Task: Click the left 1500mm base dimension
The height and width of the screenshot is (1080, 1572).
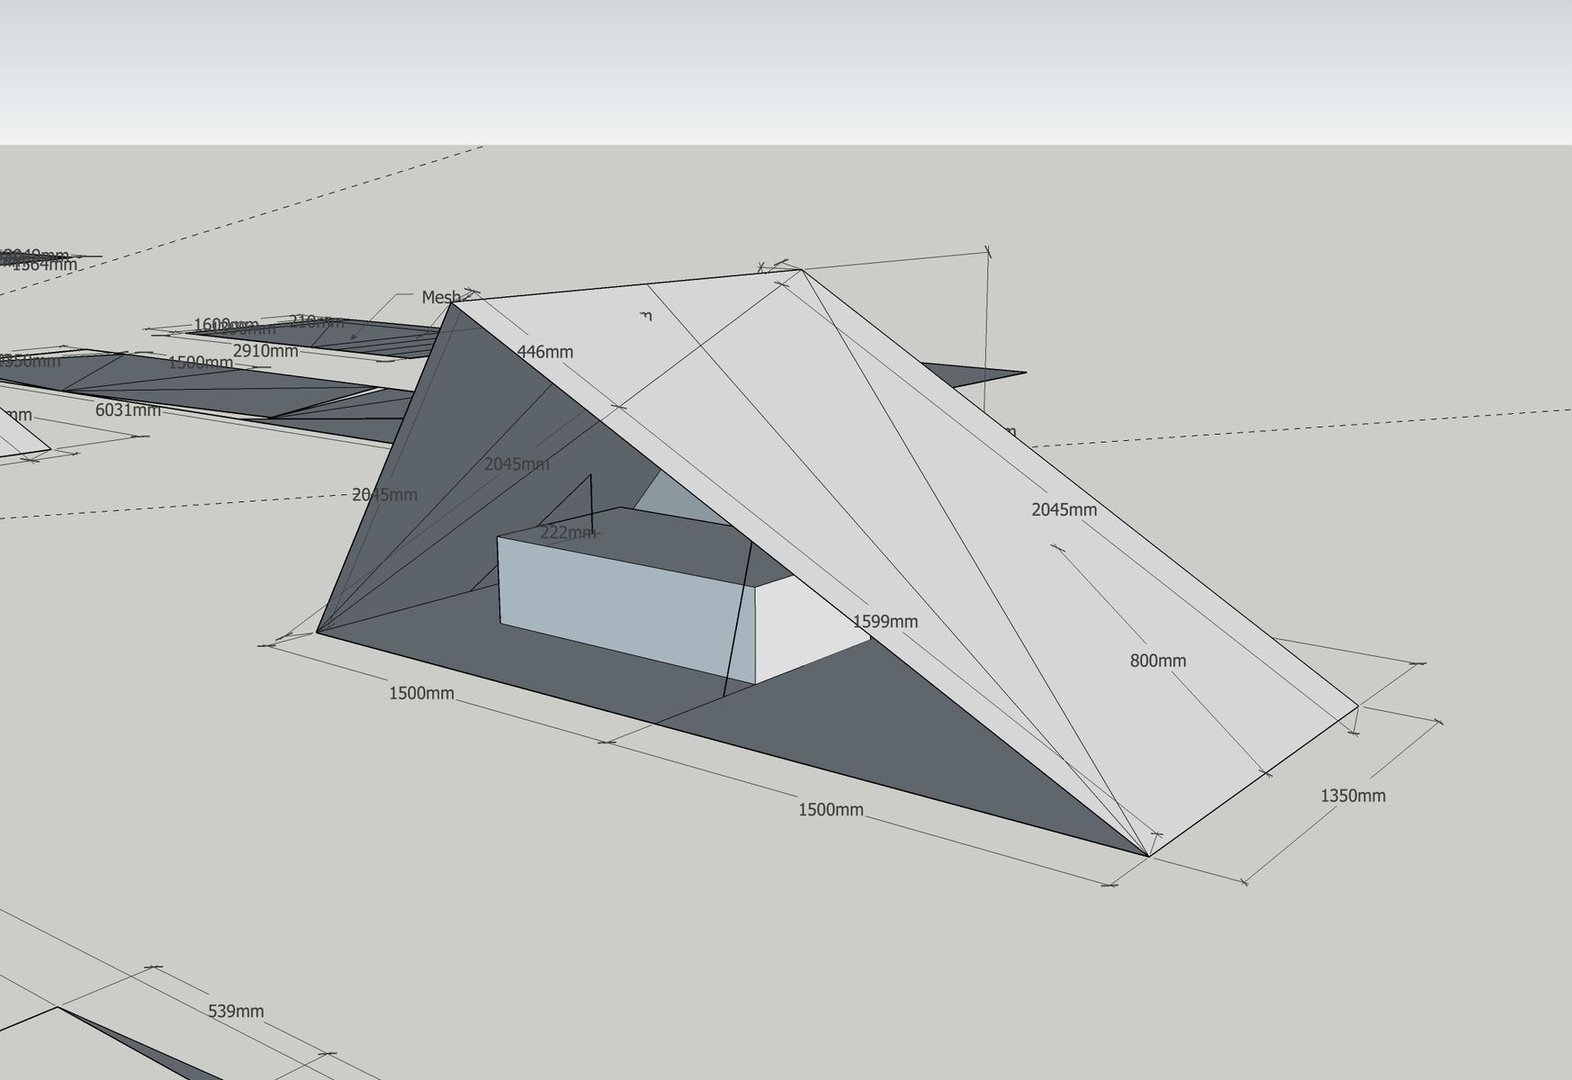Action: [x=421, y=693]
